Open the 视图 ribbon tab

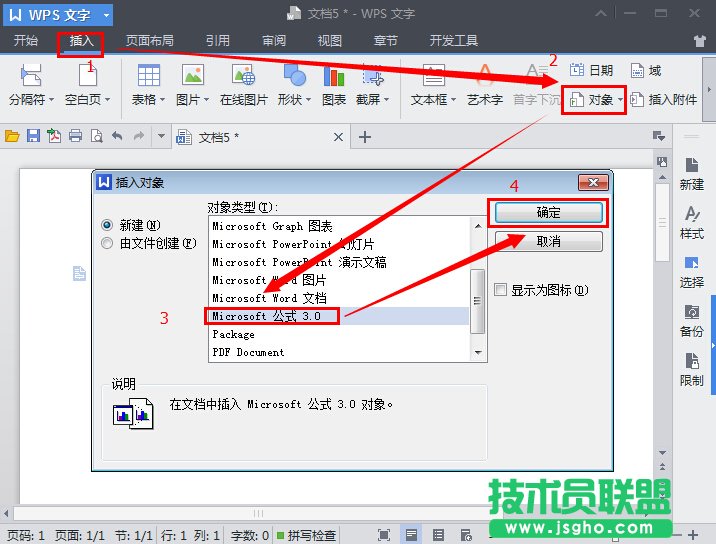tap(330, 41)
